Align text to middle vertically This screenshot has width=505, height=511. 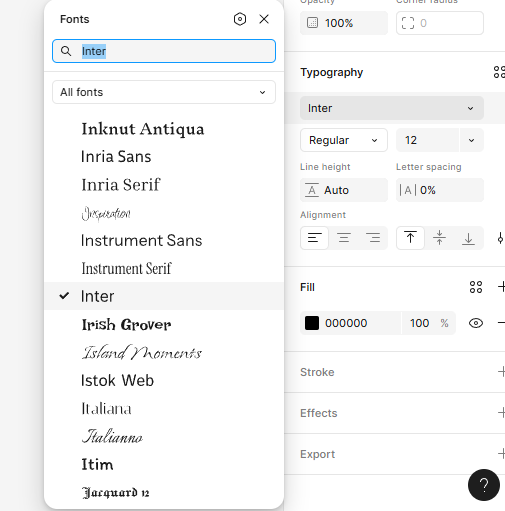point(439,238)
